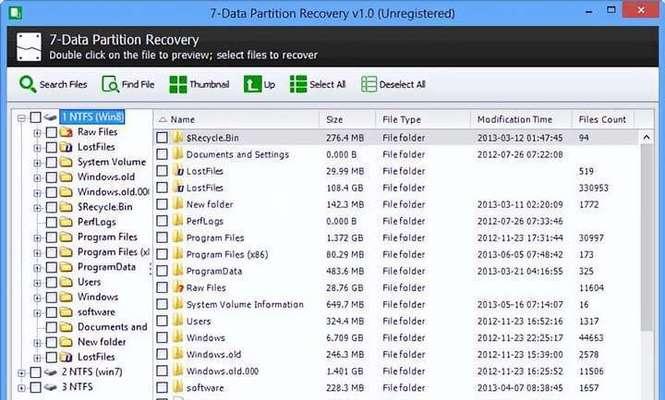This screenshot has height=400, width=665.
Task: Check the Program Files (x86) row checkbox in list
Action: [x=162, y=254]
